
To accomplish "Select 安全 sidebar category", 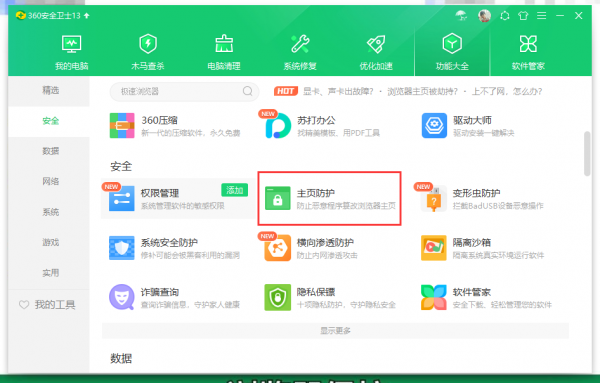I will (50, 121).
